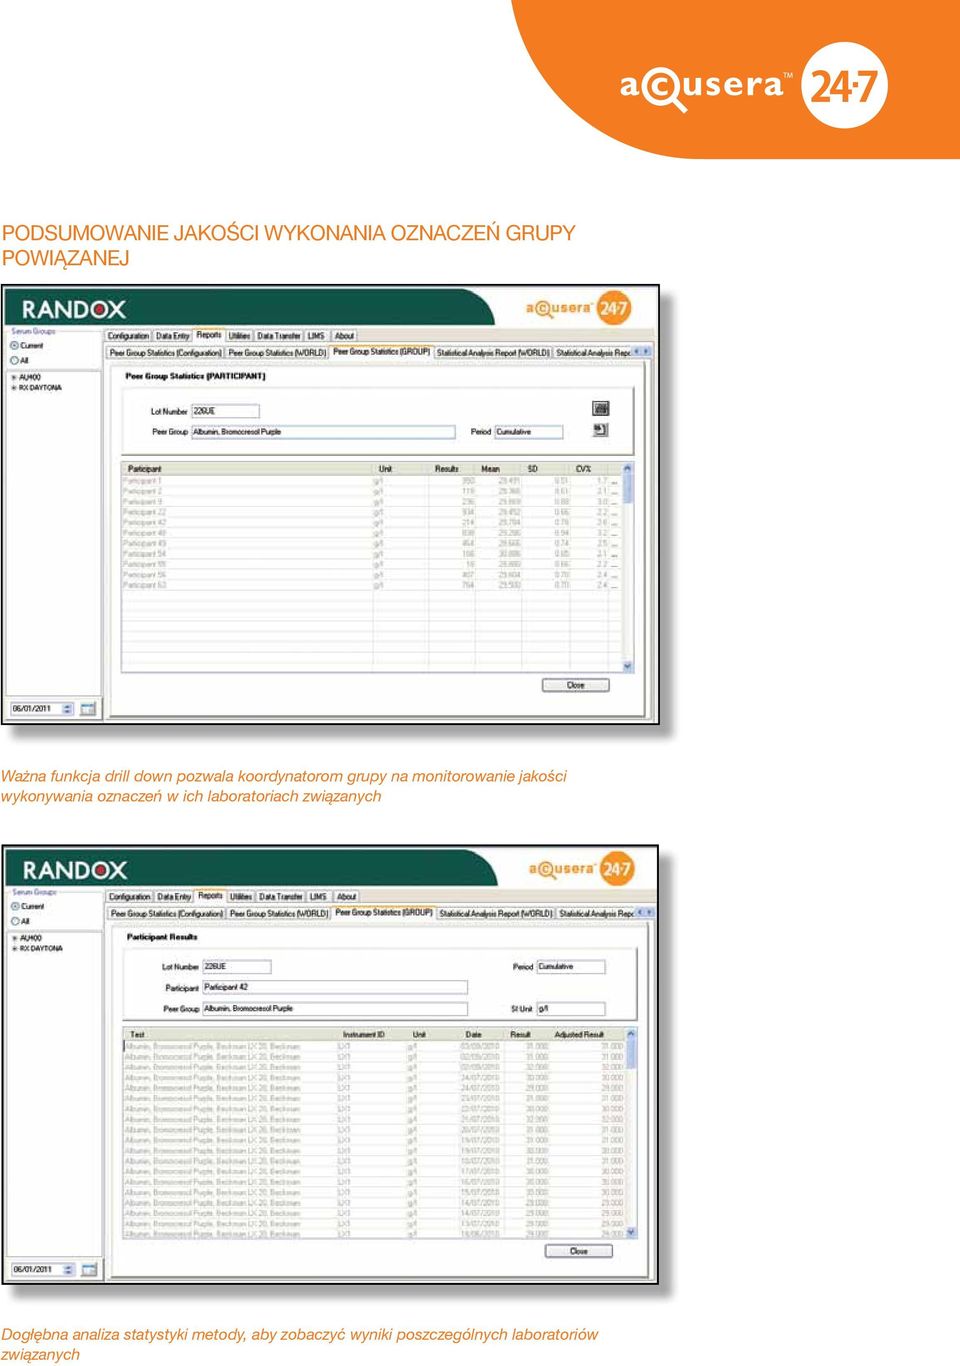Click Close button in Participant Results window
This screenshot has height=1366, width=960.
click(578, 1251)
